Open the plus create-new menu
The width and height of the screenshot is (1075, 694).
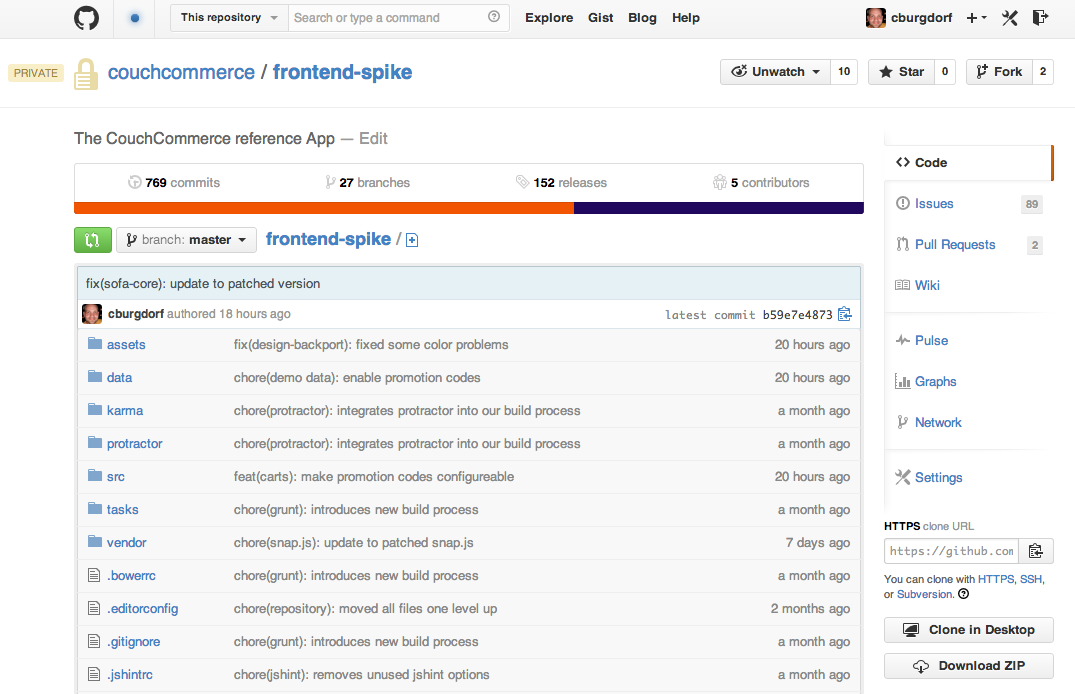click(x=976, y=18)
